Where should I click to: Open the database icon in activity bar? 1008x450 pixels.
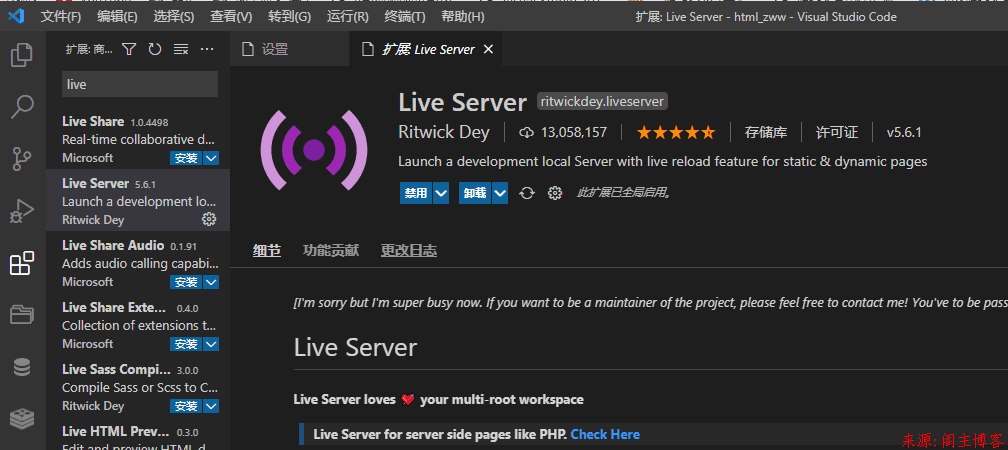tap(22, 367)
